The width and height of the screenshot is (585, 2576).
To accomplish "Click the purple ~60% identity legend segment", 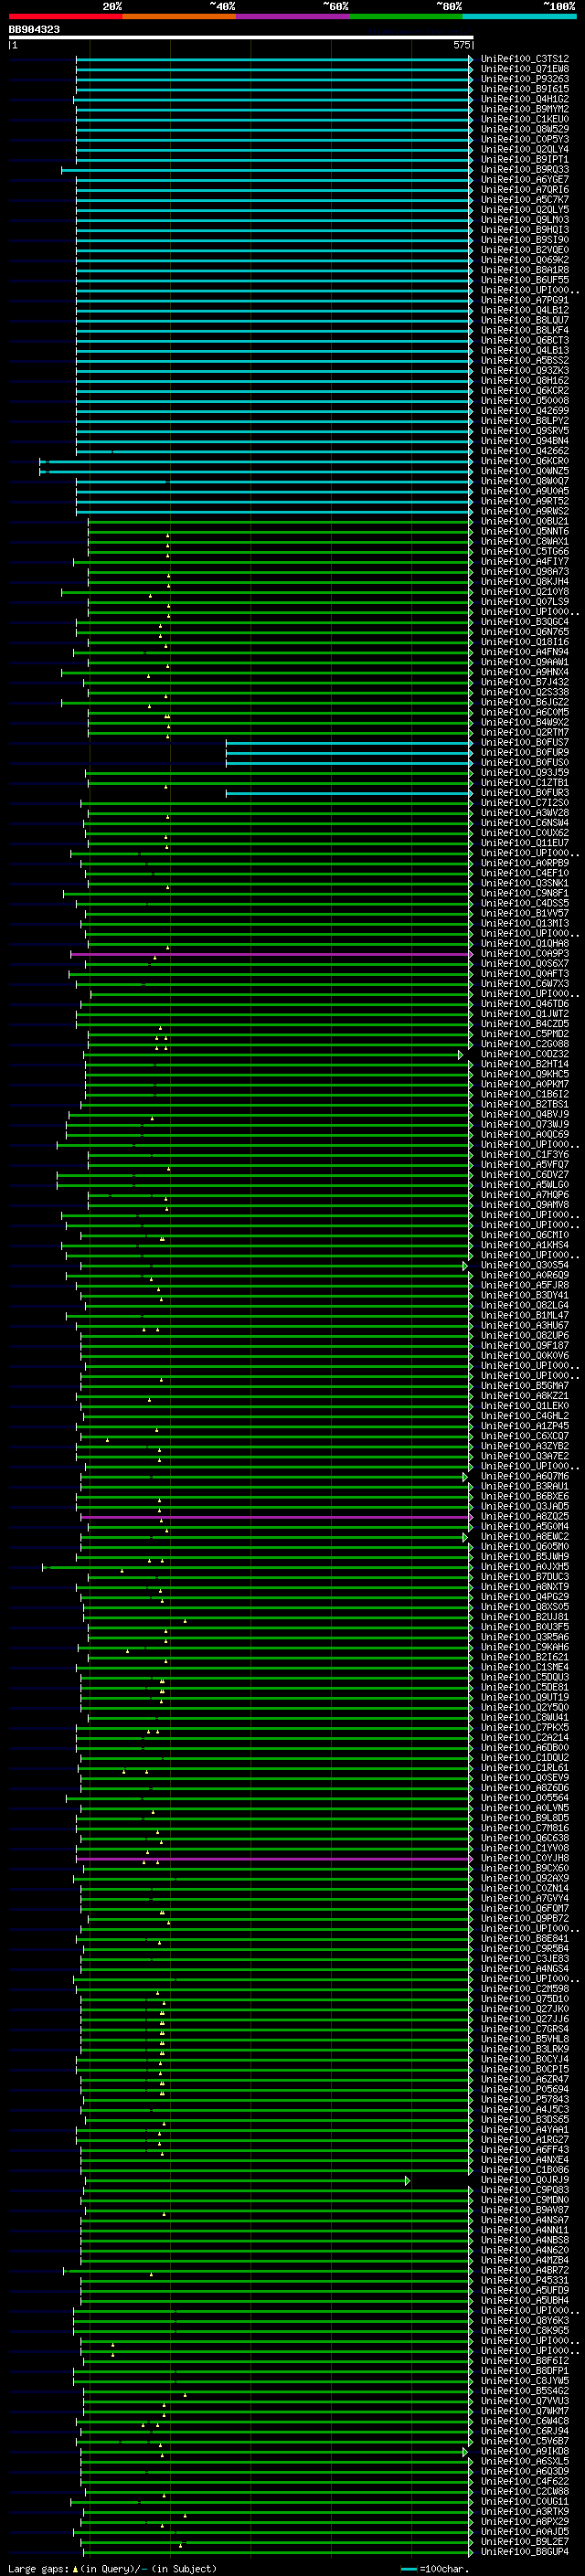I will (x=292, y=16).
